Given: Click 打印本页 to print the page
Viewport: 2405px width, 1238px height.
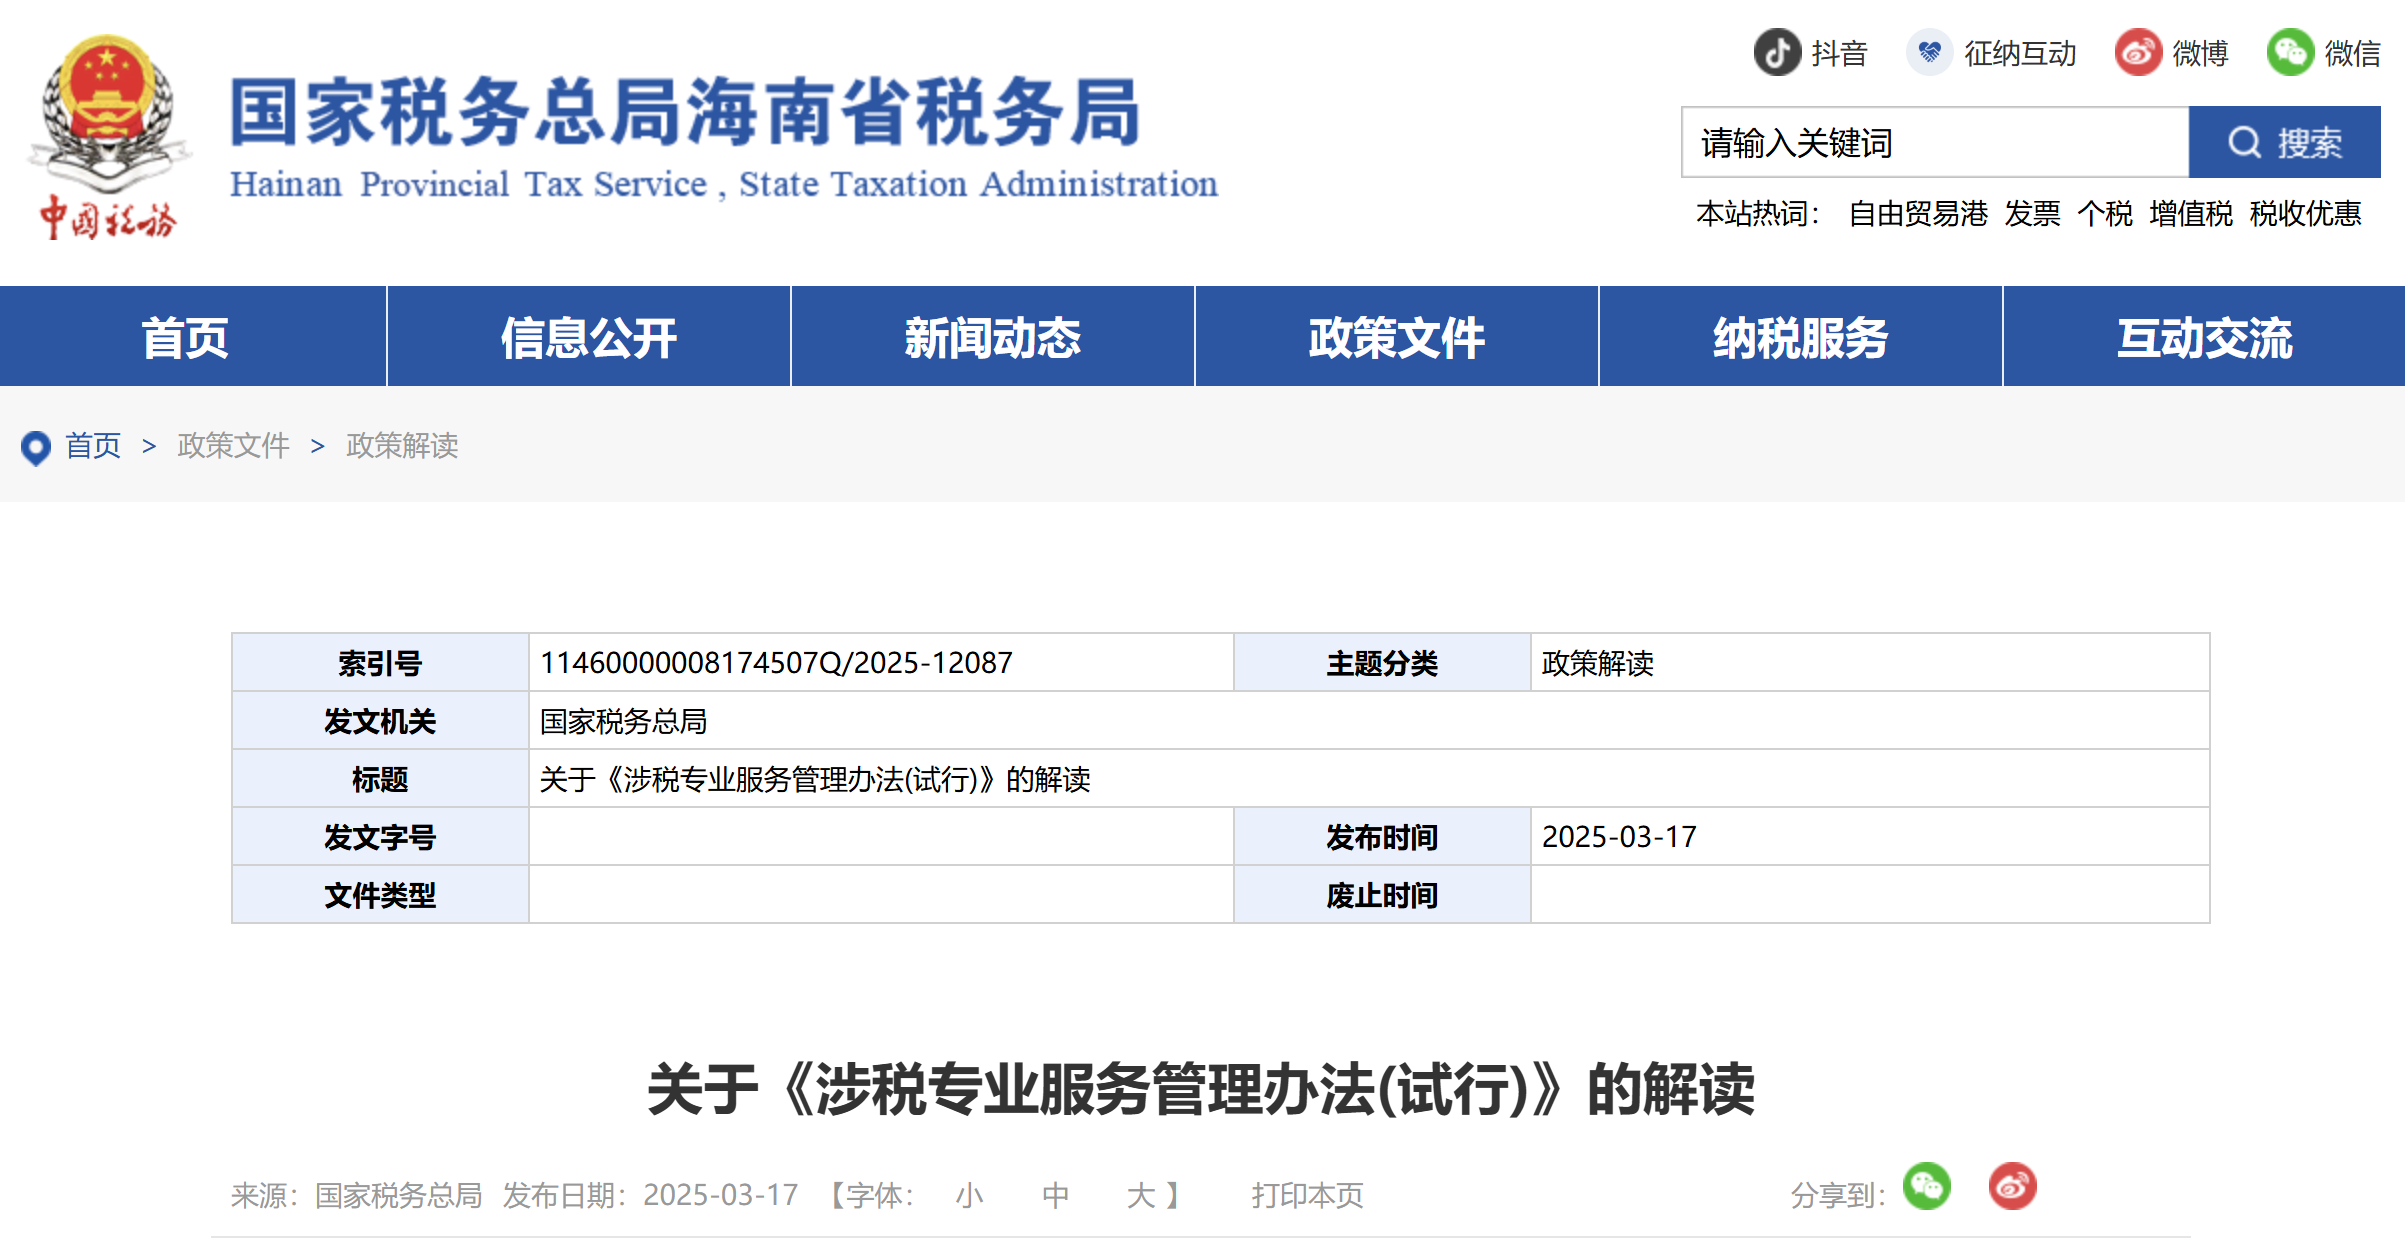Looking at the screenshot, I should point(1308,1194).
